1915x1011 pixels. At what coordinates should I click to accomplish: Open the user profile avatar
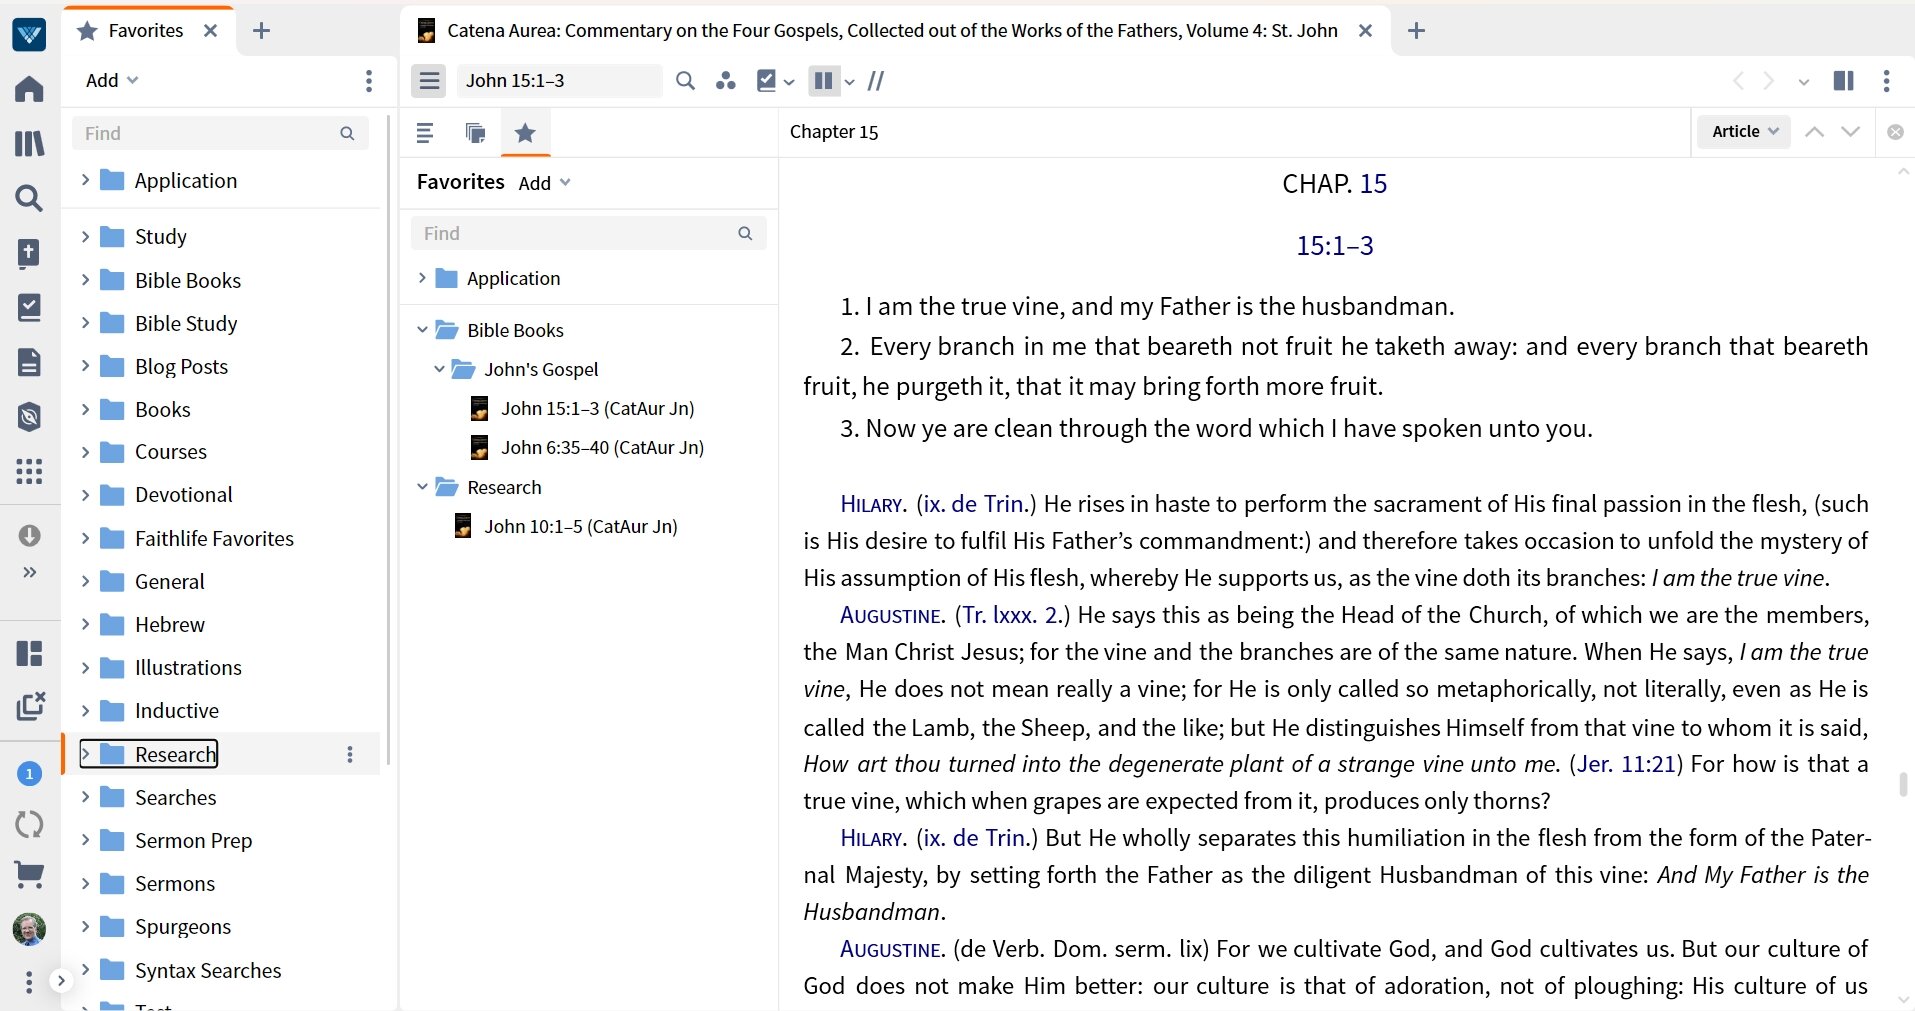[x=29, y=929]
